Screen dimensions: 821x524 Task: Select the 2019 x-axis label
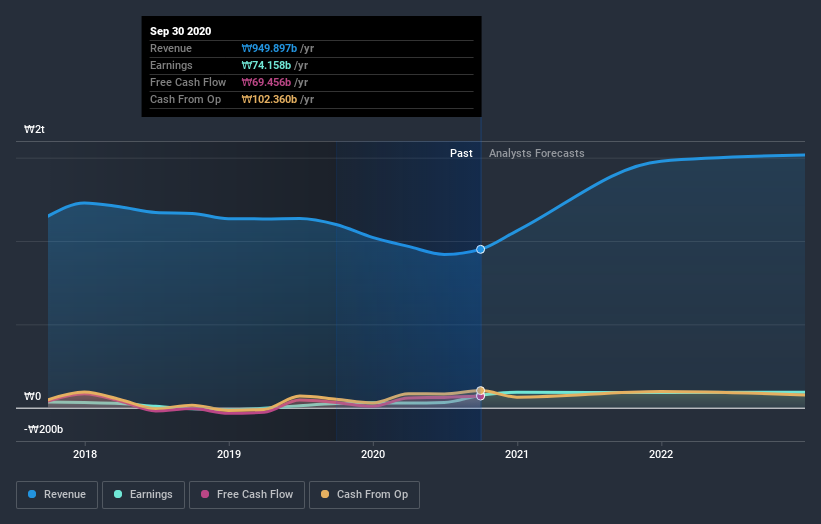pyautogui.click(x=229, y=454)
